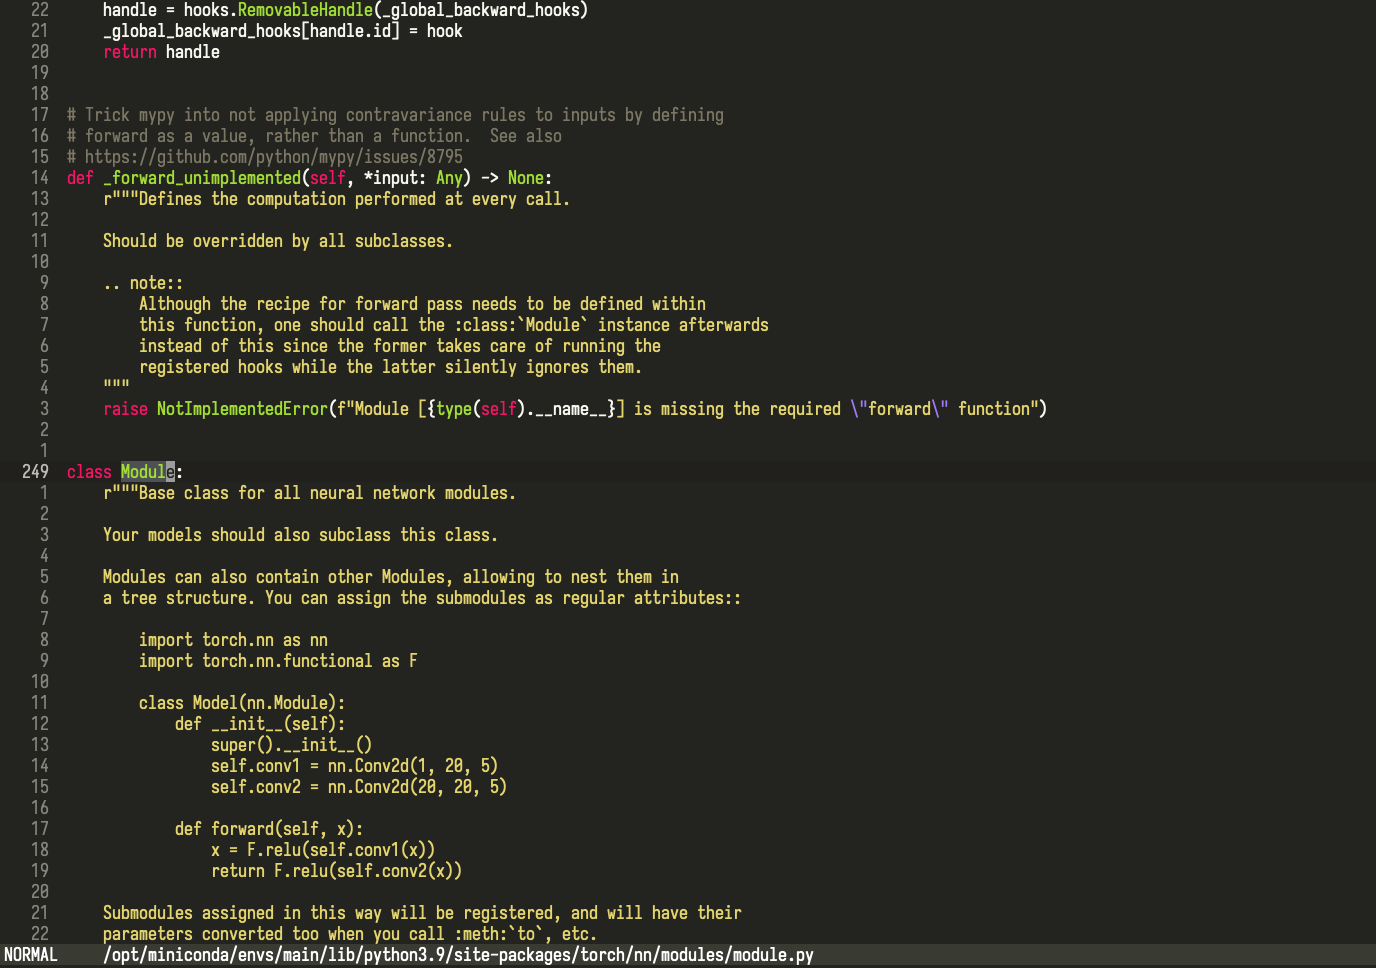Click 'this function, one should call' line
The width and height of the screenshot is (1376, 968).
tap(454, 325)
